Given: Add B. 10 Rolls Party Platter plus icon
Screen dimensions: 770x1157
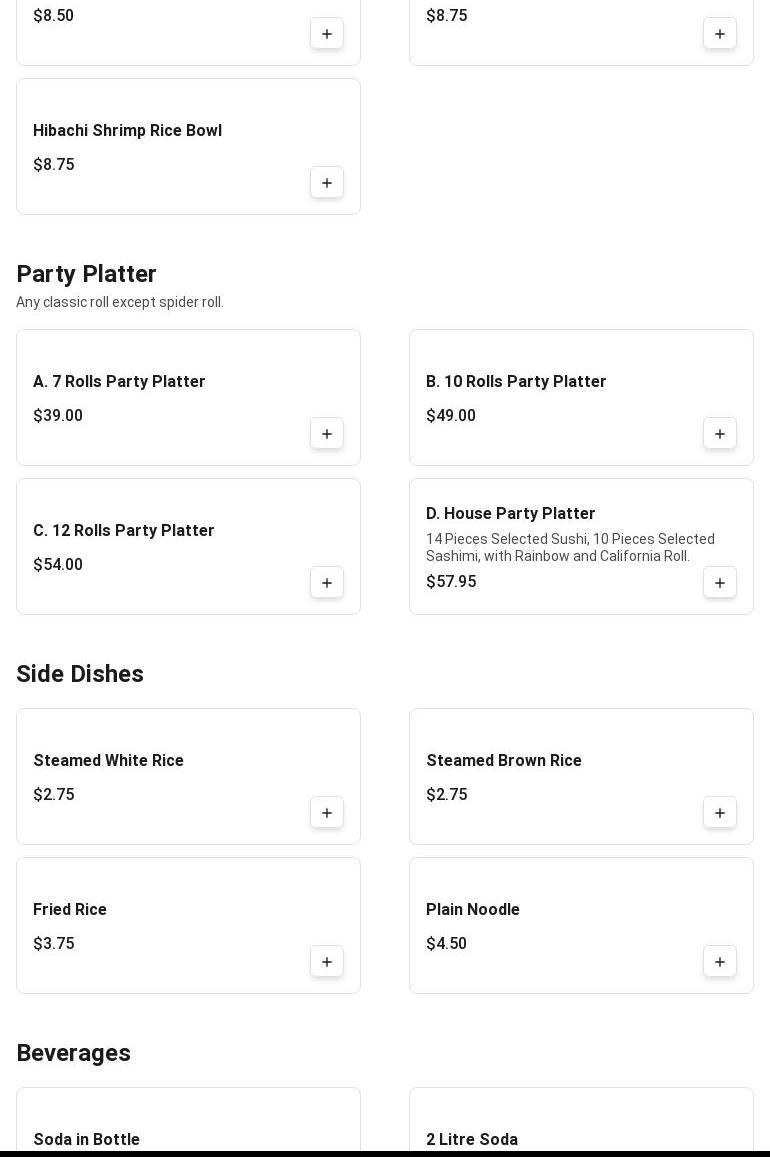Looking at the screenshot, I should pyautogui.click(x=720, y=434).
